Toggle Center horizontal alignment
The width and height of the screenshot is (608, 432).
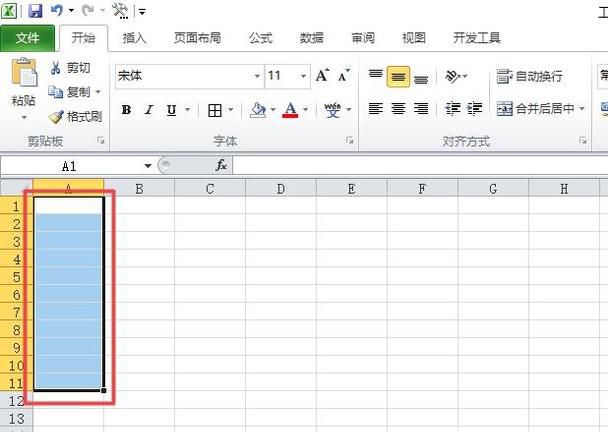[398, 109]
